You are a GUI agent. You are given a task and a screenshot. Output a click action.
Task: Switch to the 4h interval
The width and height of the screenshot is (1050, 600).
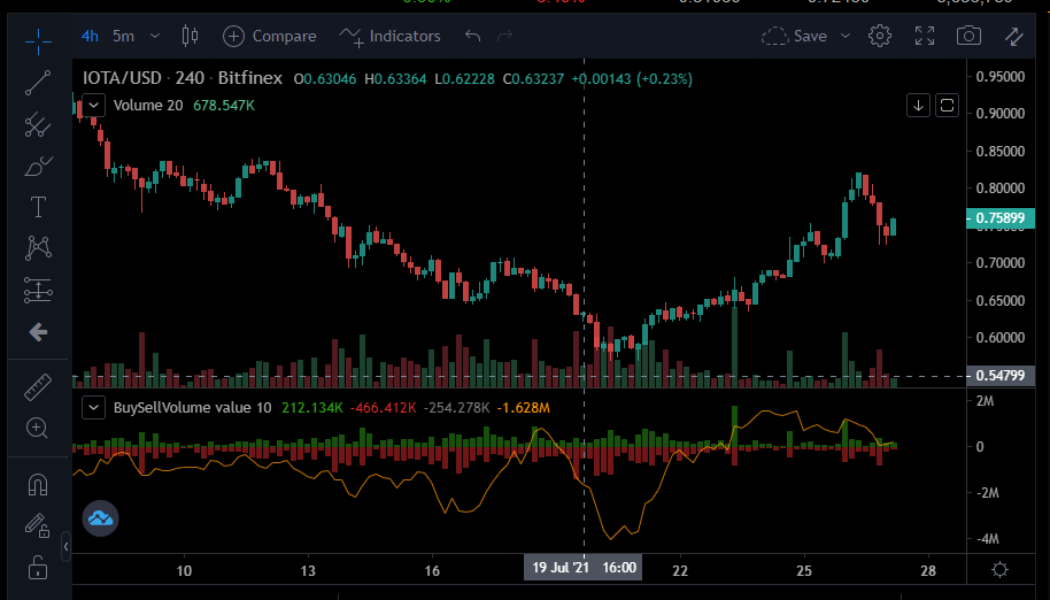coord(89,35)
